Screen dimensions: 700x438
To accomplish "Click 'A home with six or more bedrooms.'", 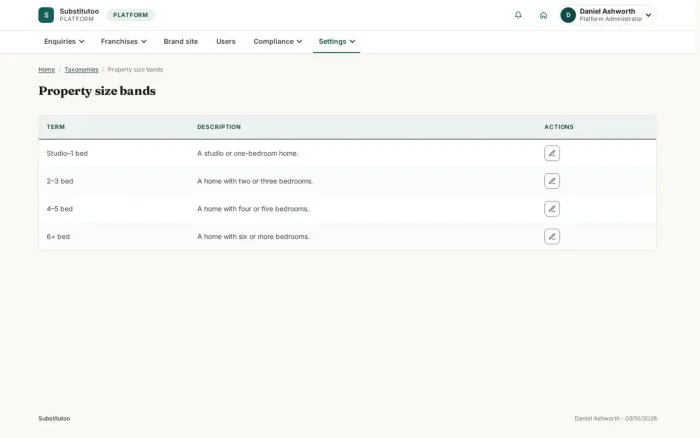I will pyautogui.click(x=253, y=236).
